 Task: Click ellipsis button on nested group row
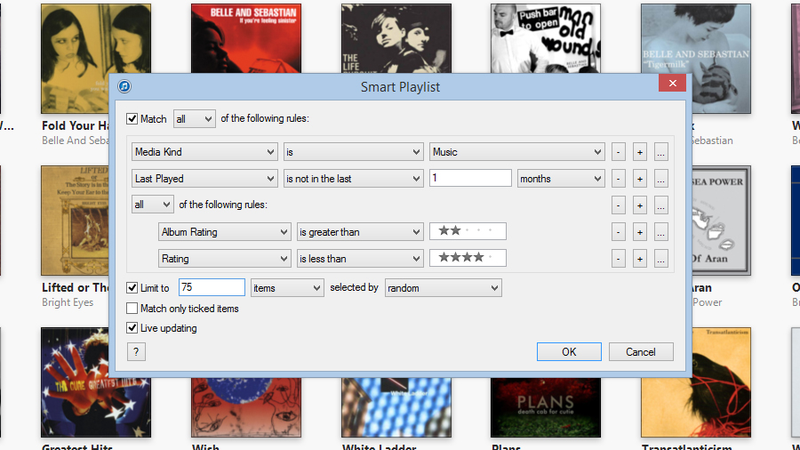coord(661,206)
